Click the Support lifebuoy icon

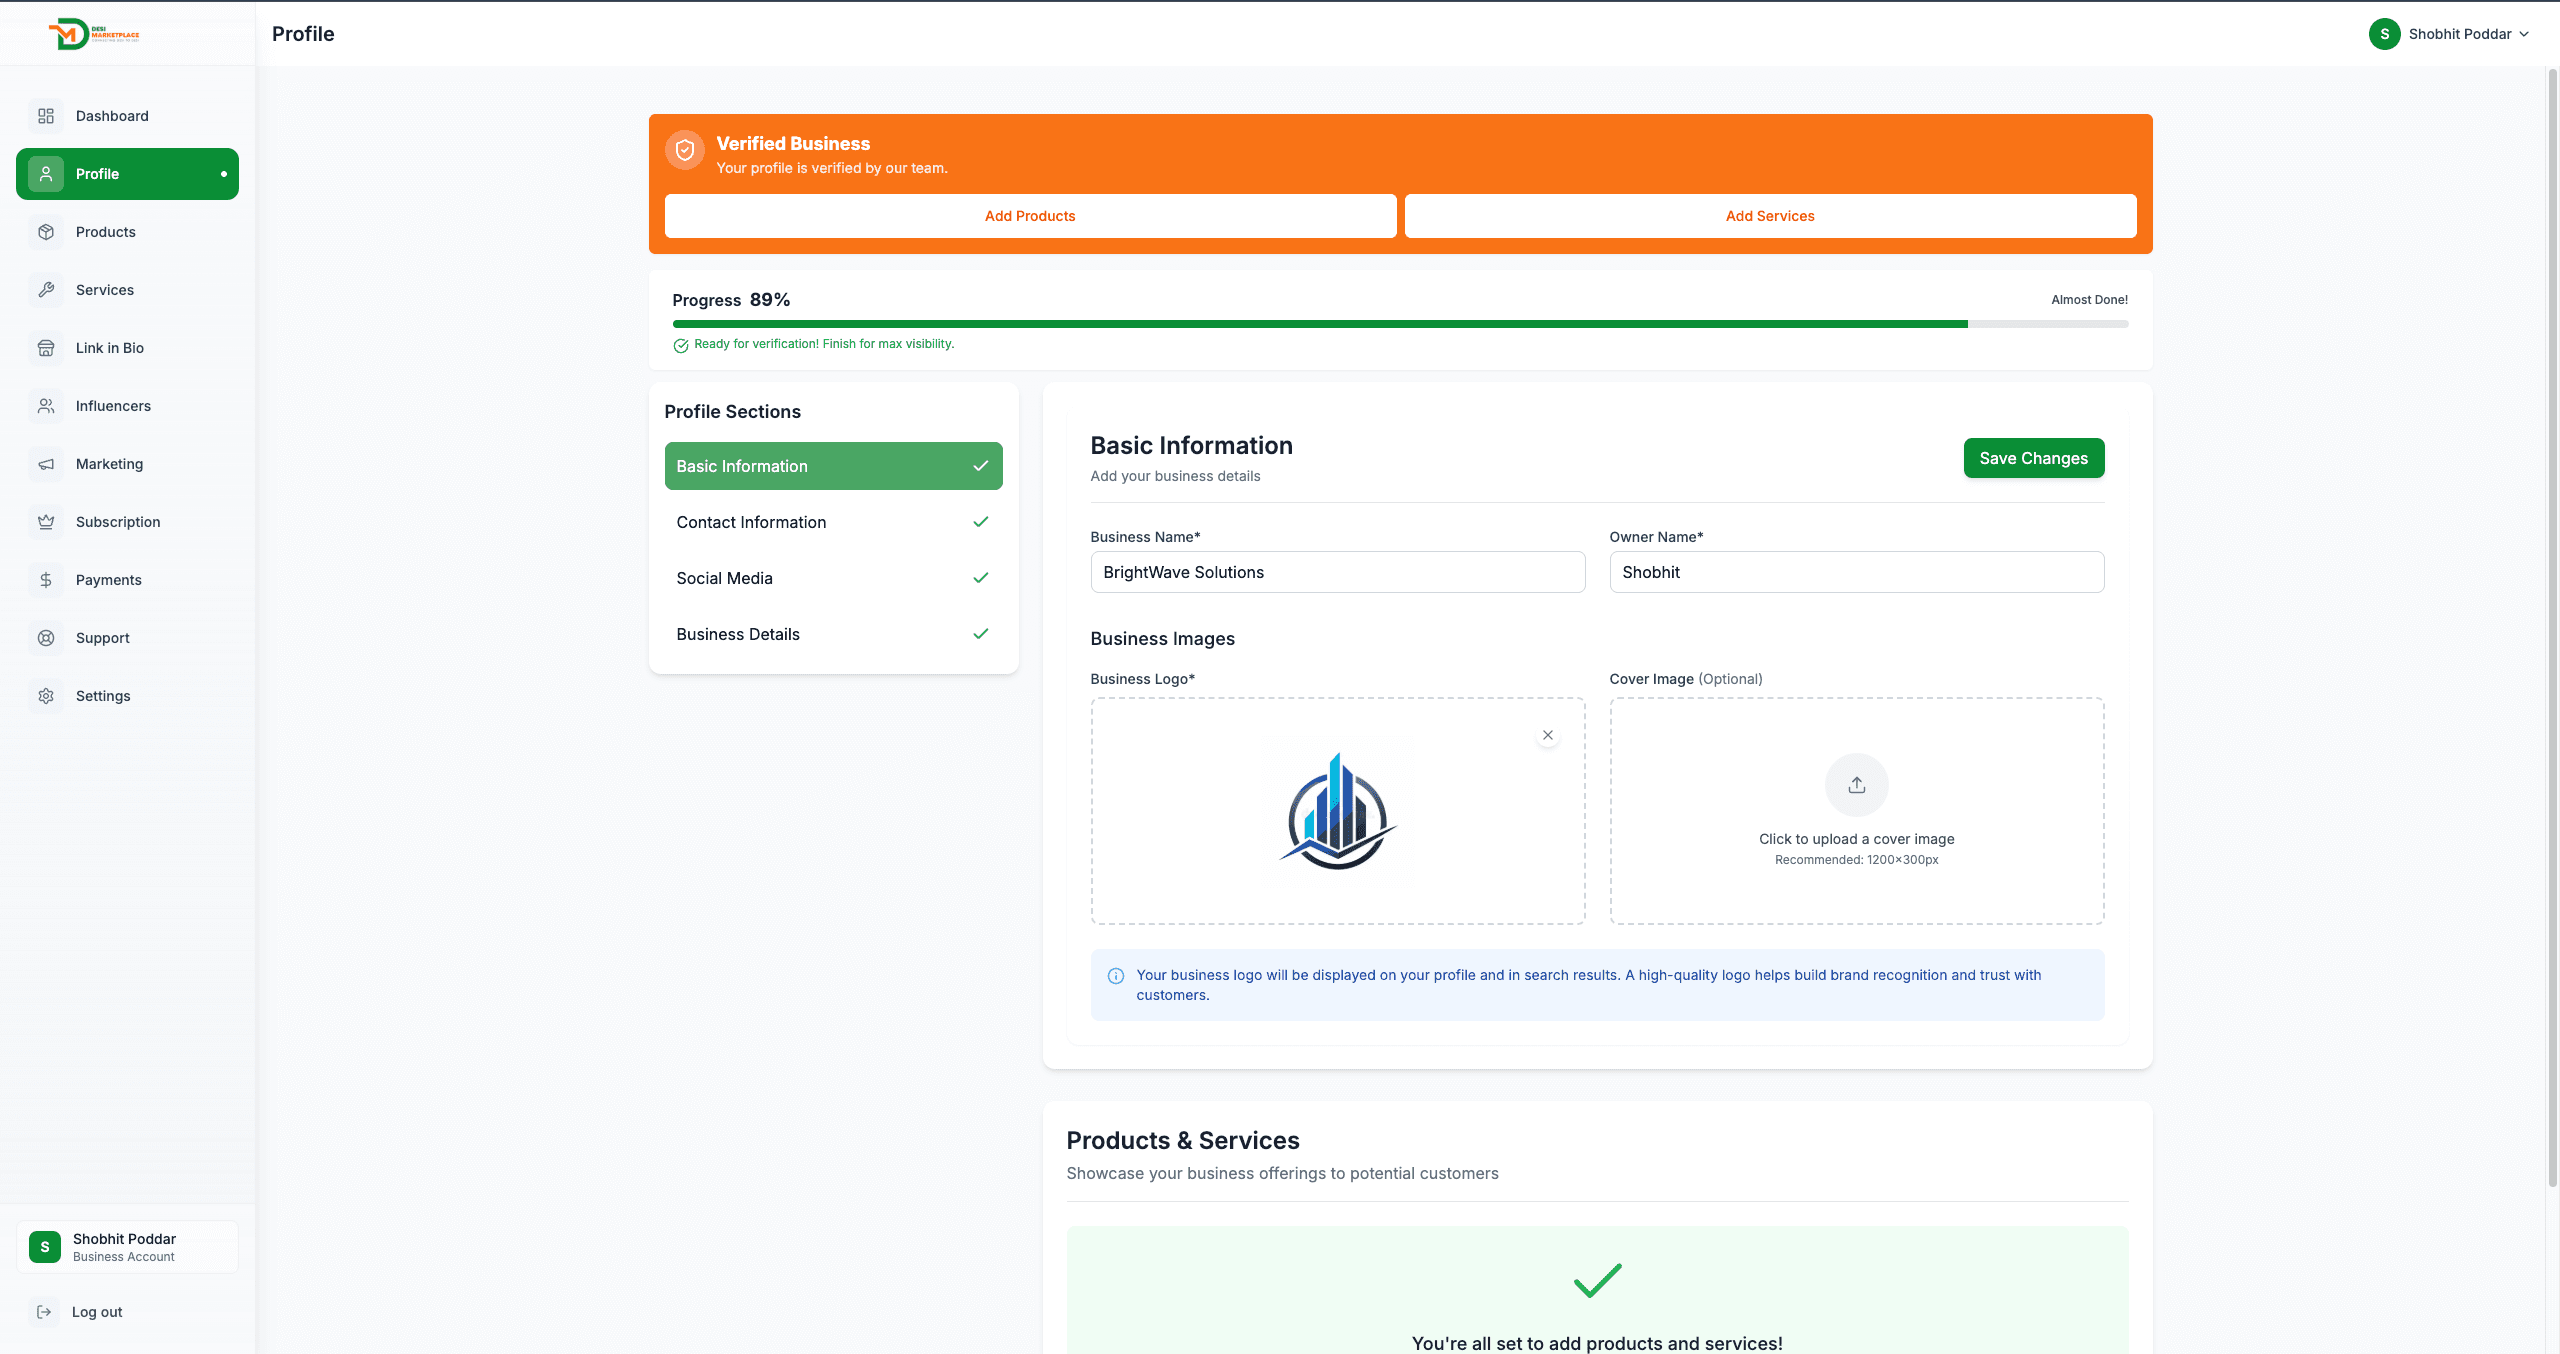[x=46, y=638]
